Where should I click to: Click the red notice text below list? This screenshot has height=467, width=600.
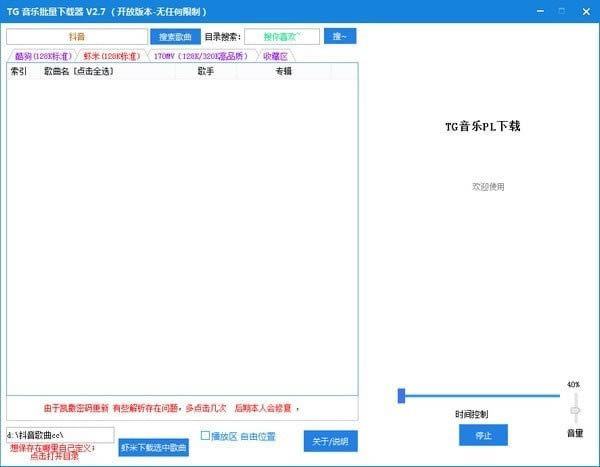(x=171, y=408)
